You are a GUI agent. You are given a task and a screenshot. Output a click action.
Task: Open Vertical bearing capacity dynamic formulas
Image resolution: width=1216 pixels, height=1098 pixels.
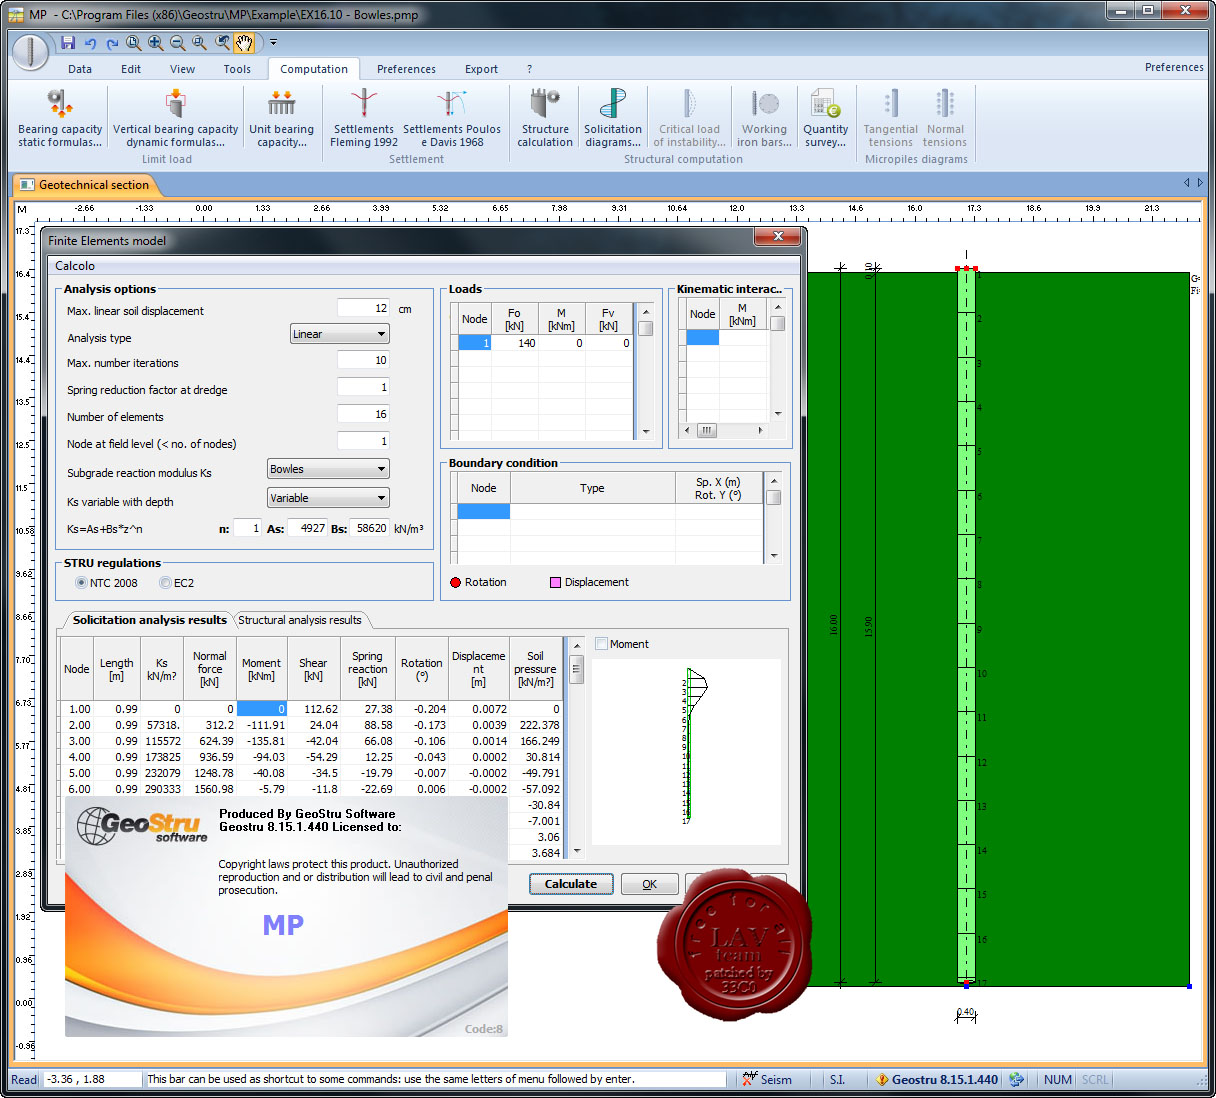click(175, 119)
